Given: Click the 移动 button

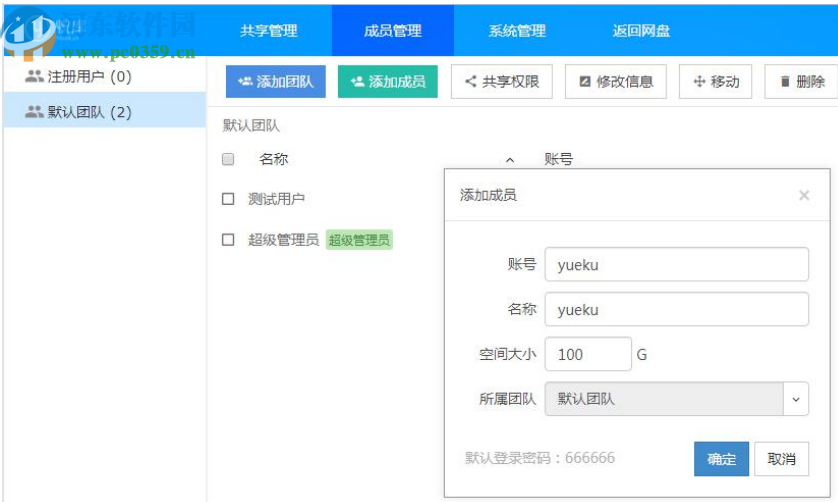Looking at the screenshot, I should pos(716,81).
